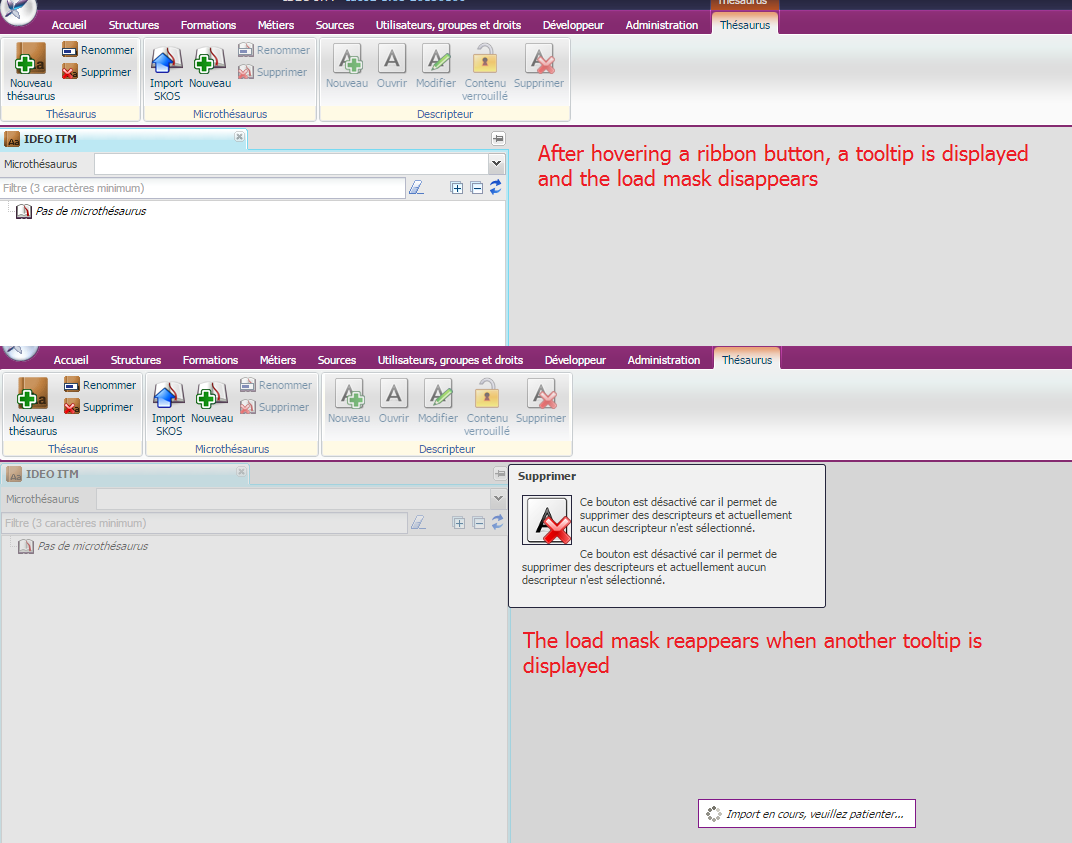Click the eraser clear-filter icon in unmasked panel
The image size is (1072, 843).
pos(417,187)
